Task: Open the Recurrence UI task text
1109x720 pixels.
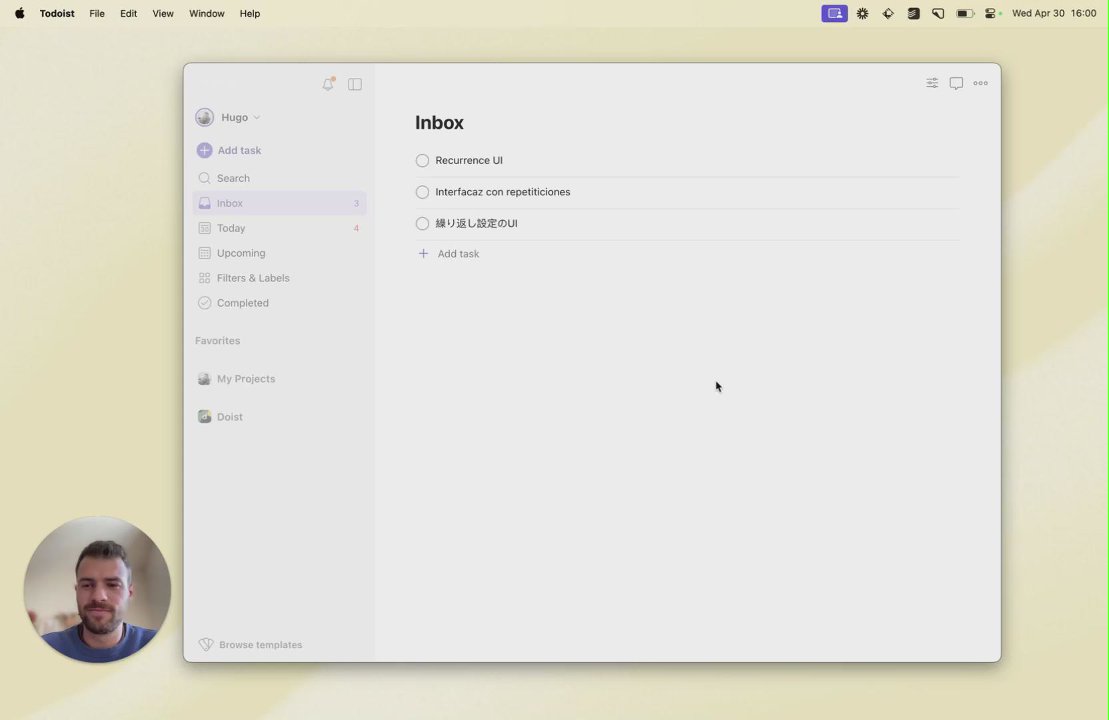Action: click(x=469, y=161)
